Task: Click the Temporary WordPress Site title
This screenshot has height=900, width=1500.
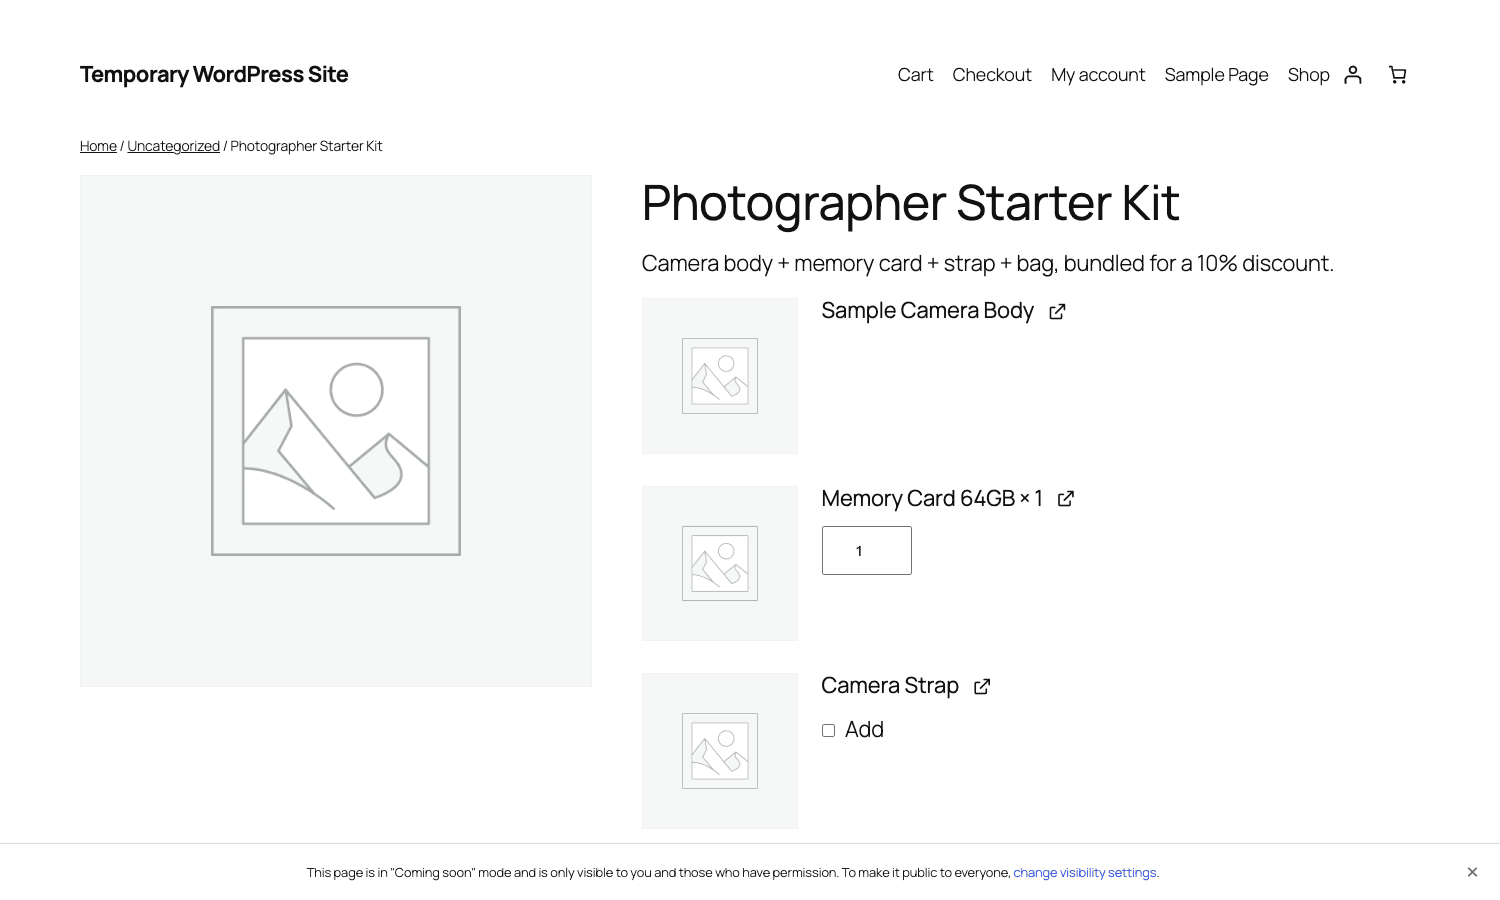Action: coord(214,75)
